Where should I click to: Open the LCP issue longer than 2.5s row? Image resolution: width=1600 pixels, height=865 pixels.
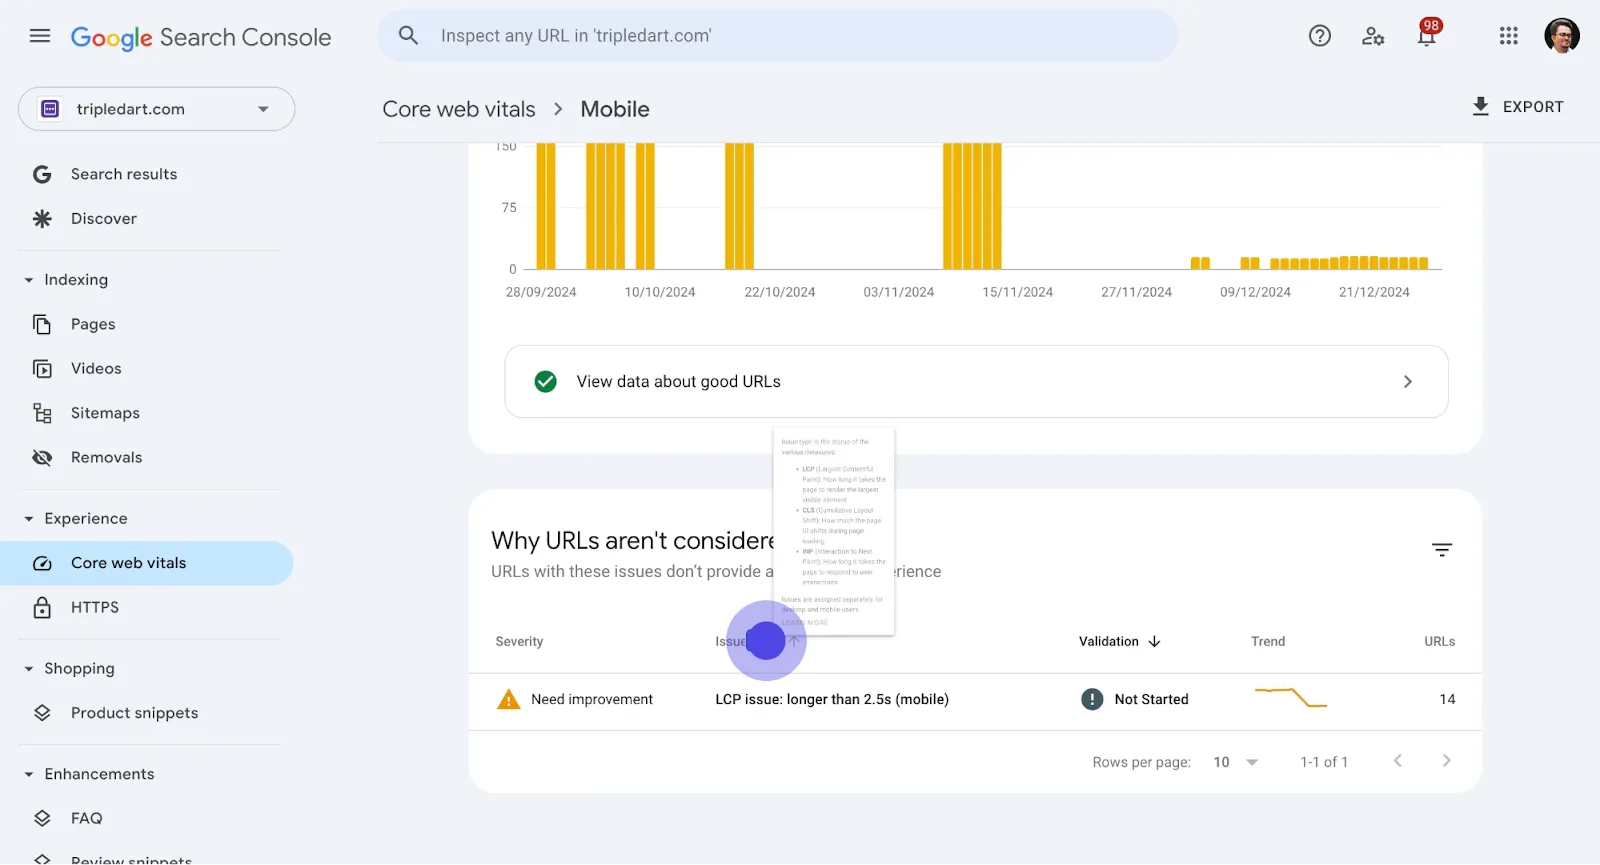pos(975,700)
